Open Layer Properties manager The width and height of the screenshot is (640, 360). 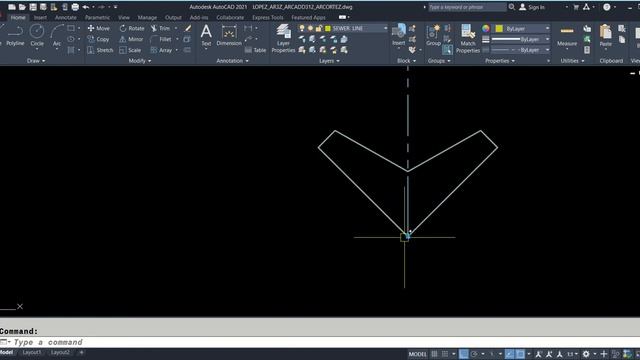283,38
